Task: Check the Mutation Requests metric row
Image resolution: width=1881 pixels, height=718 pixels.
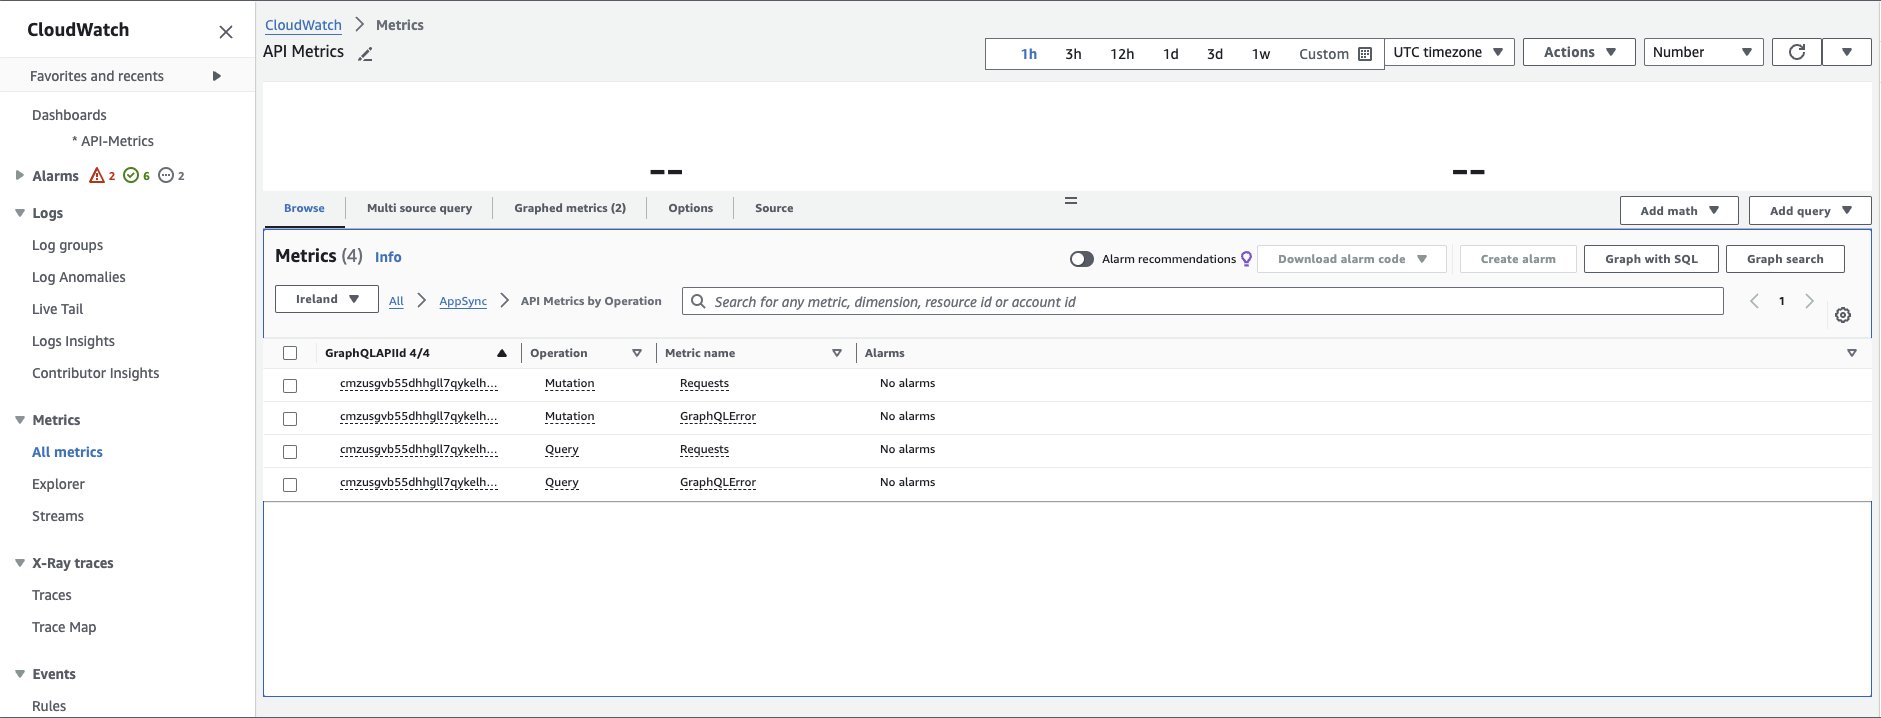Action: click(x=290, y=385)
